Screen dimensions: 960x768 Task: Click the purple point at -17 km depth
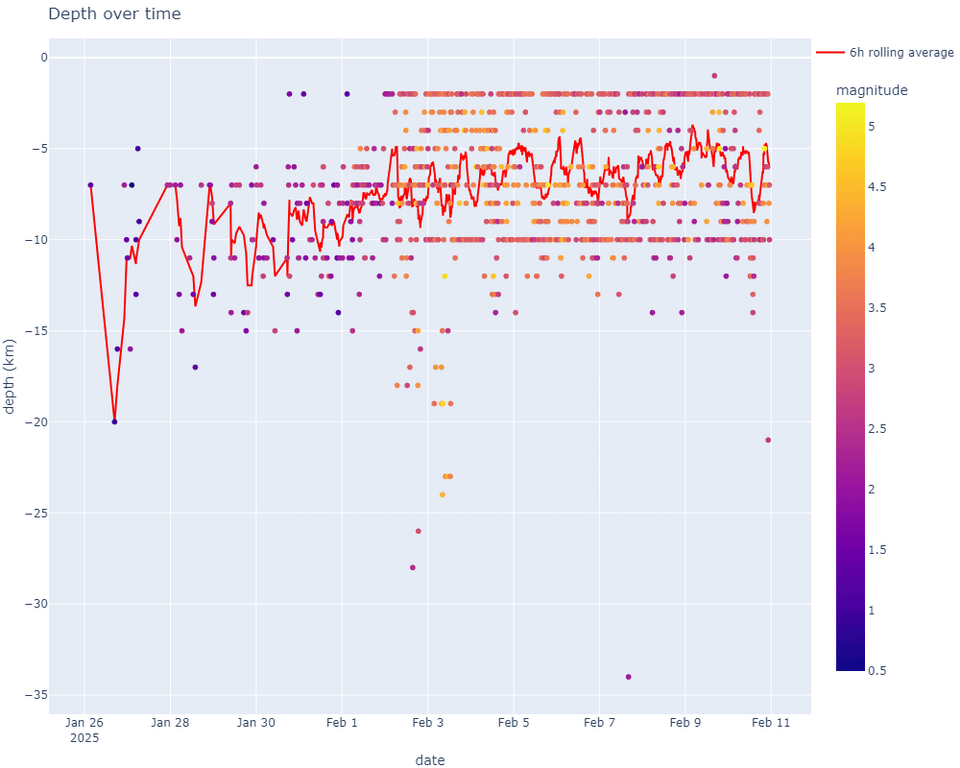(x=195, y=367)
